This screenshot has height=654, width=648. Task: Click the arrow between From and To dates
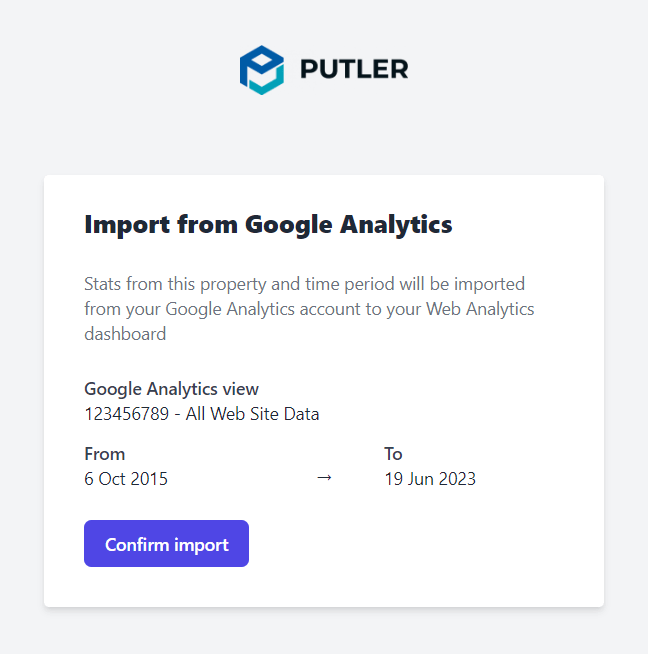[x=324, y=477]
